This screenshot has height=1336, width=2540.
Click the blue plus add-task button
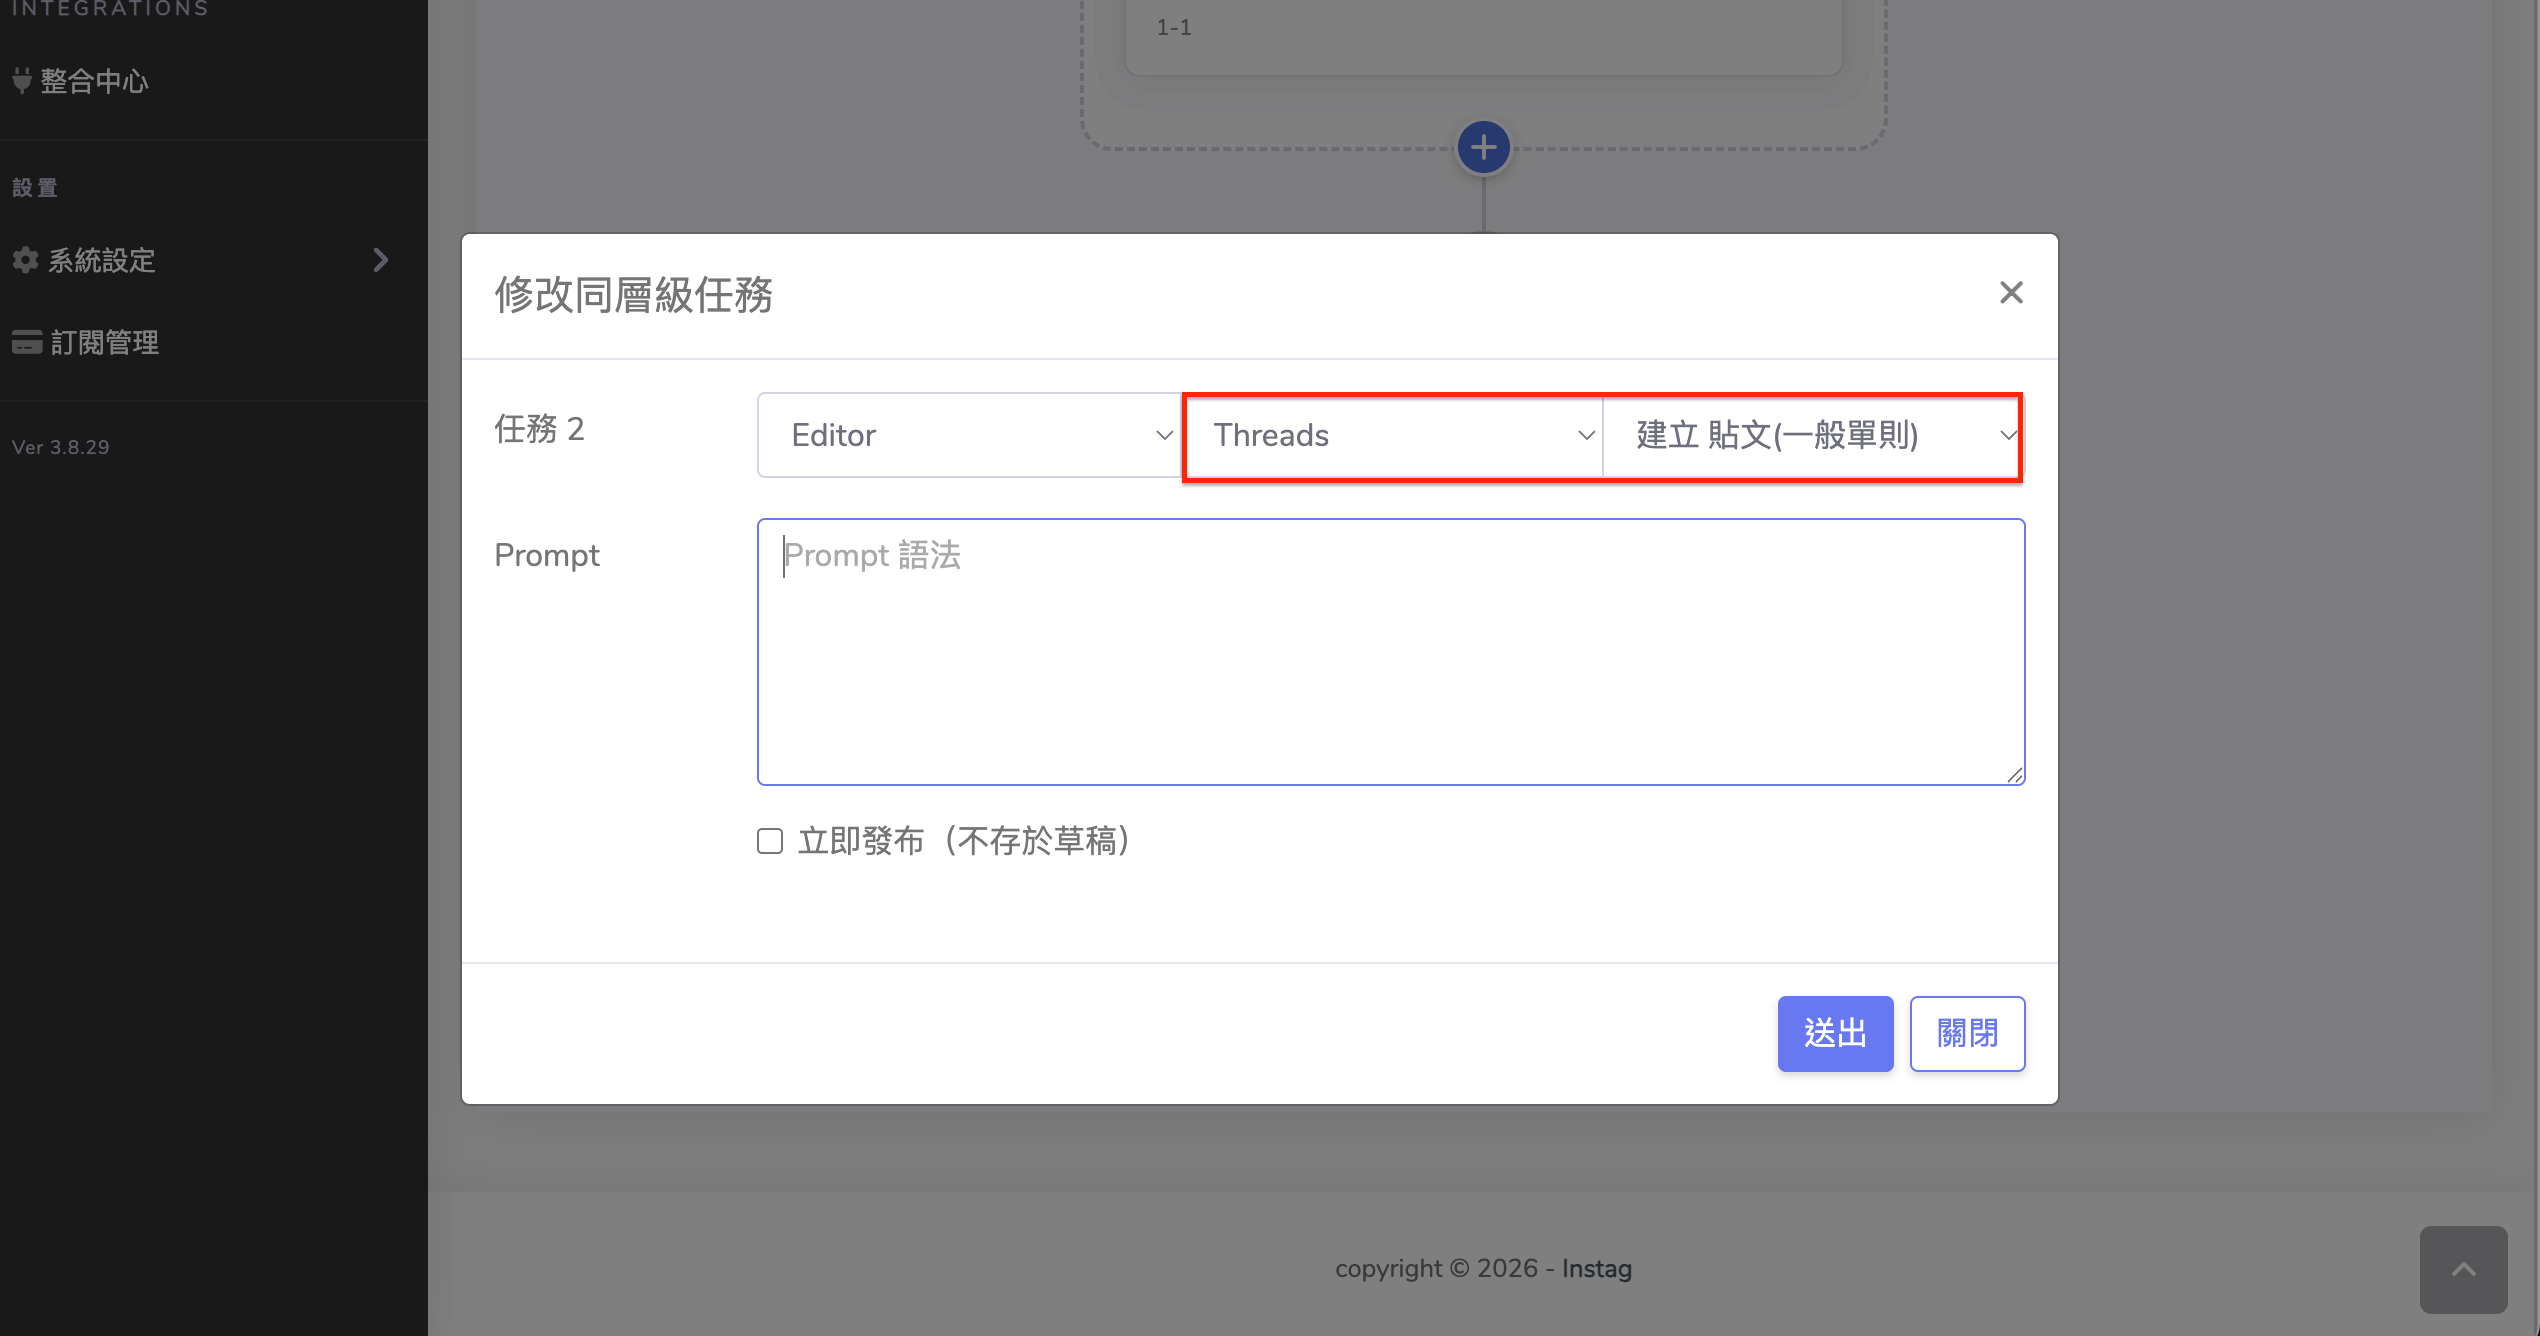point(1483,148)
